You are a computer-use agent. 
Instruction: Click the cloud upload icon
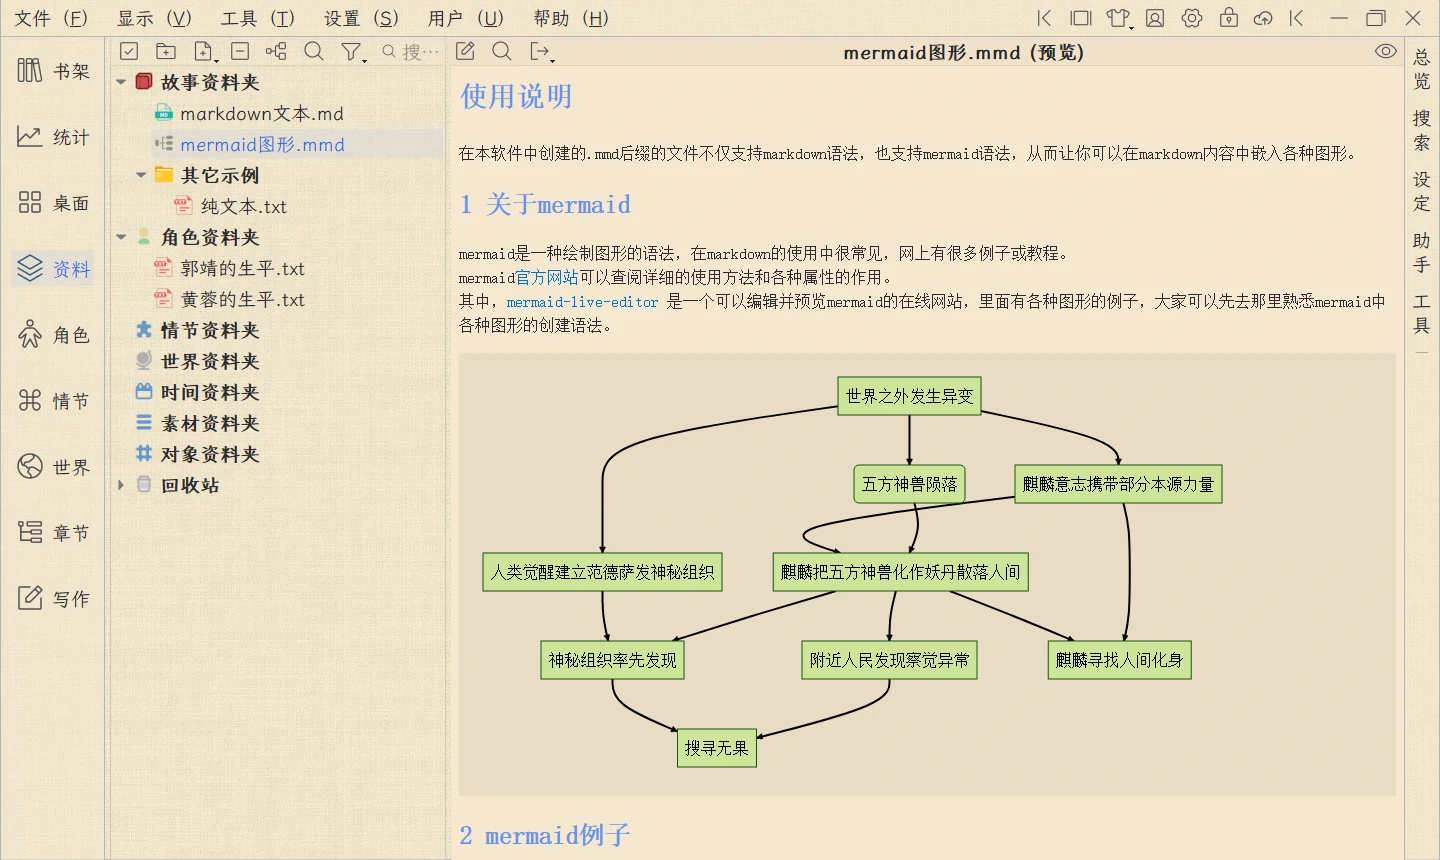[1263, 18]
